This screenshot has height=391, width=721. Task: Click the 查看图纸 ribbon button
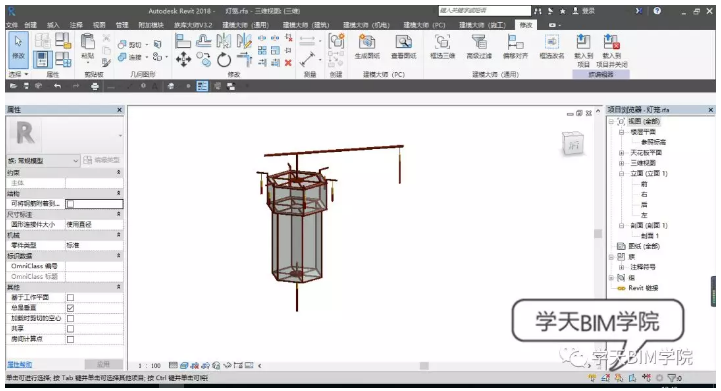click(404, 47)
